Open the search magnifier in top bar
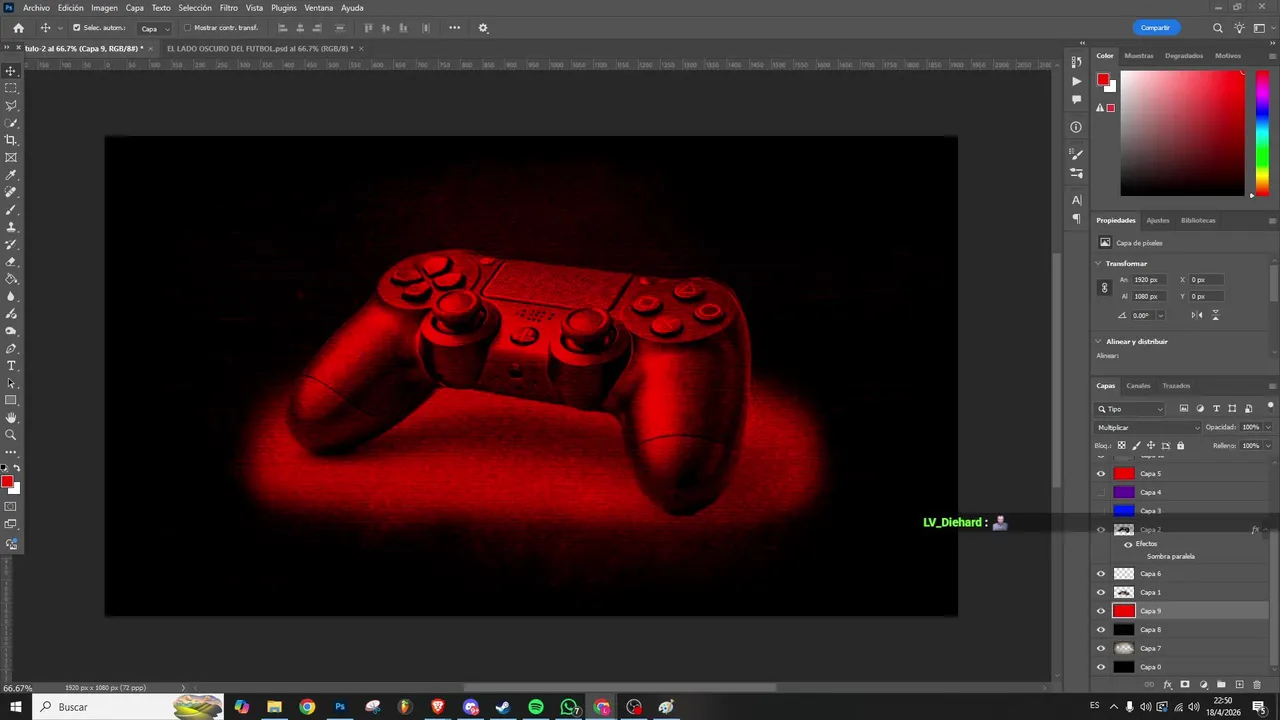This screenshot has width=1280, height=720. [1217, 28]
